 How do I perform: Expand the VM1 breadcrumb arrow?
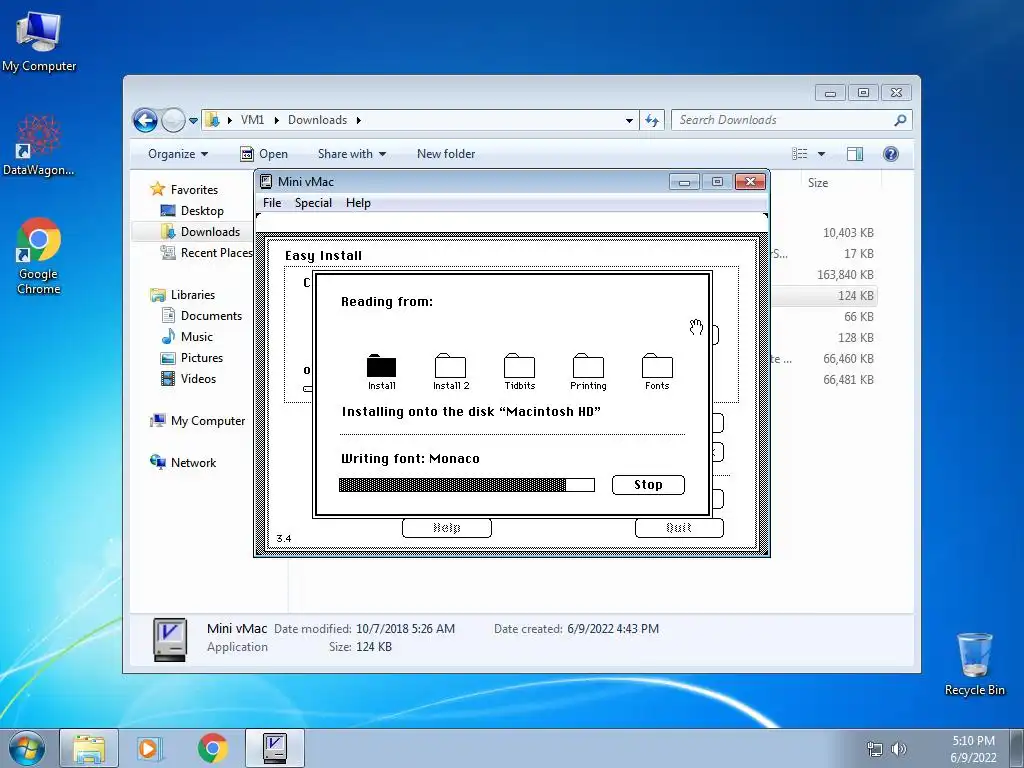(x=276, y=120)
